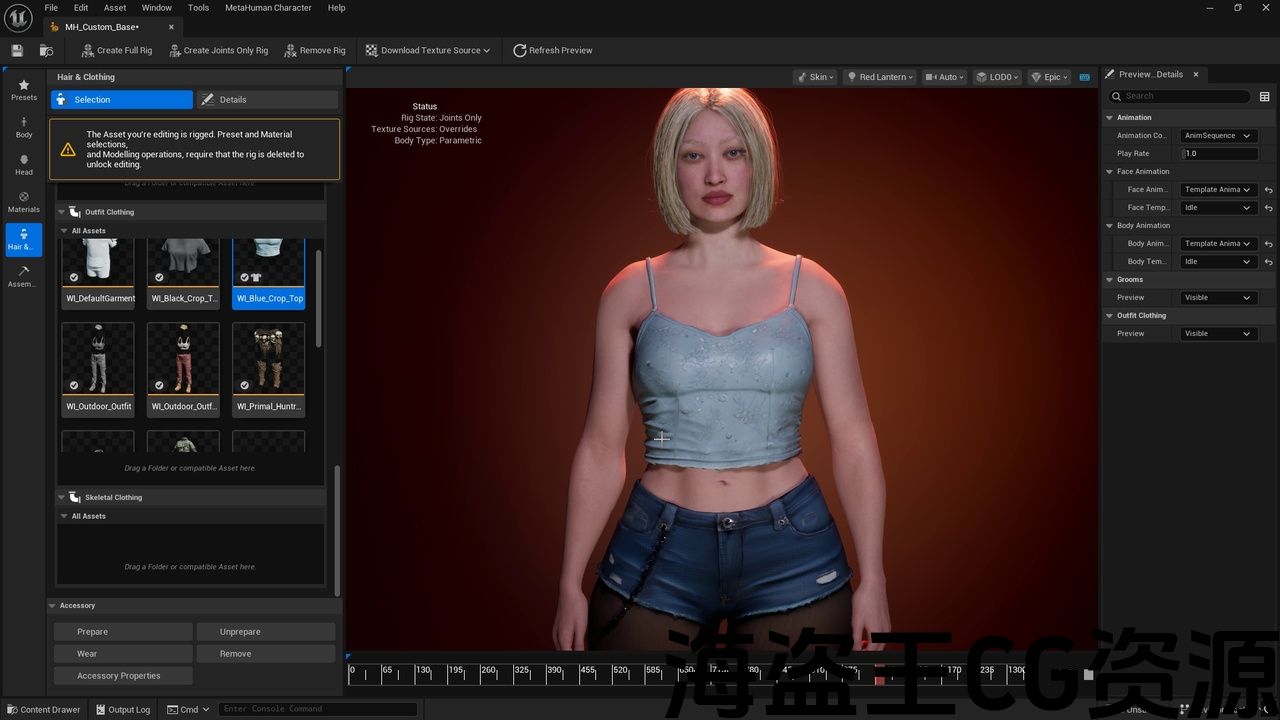This screenshot has height=720, width=1280.
Task: Open the Assemble section with hammer icon
Action: point(24,276)
